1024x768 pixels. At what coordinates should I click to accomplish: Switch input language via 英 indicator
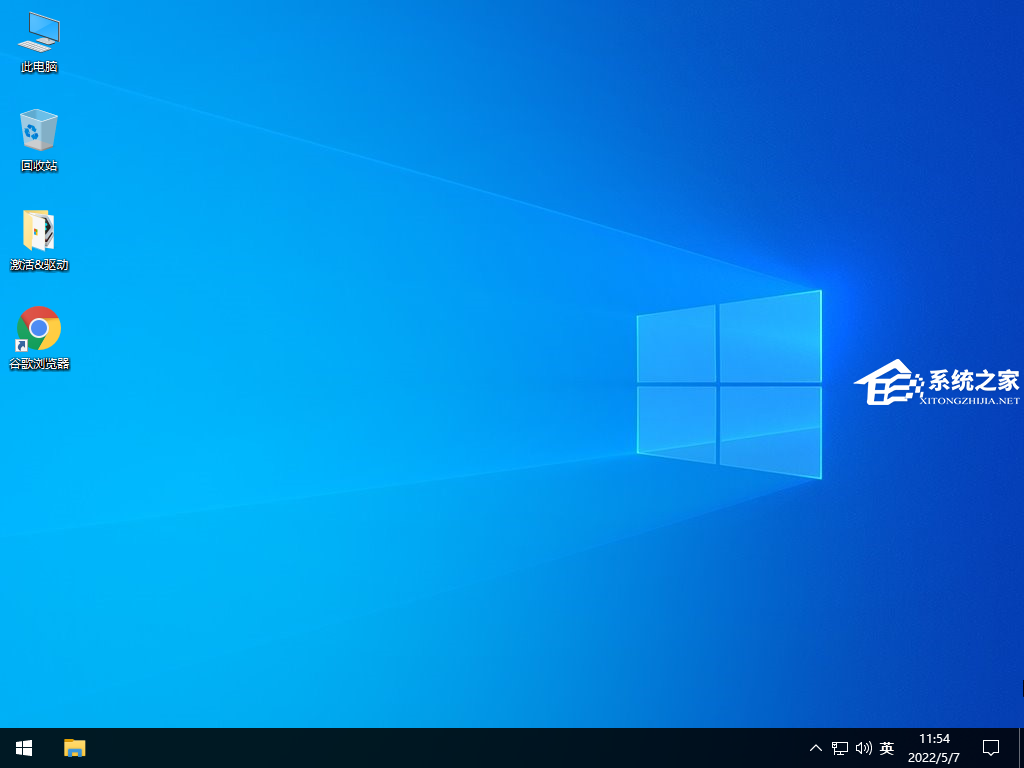pyautogui.click(x=886, y=747)
